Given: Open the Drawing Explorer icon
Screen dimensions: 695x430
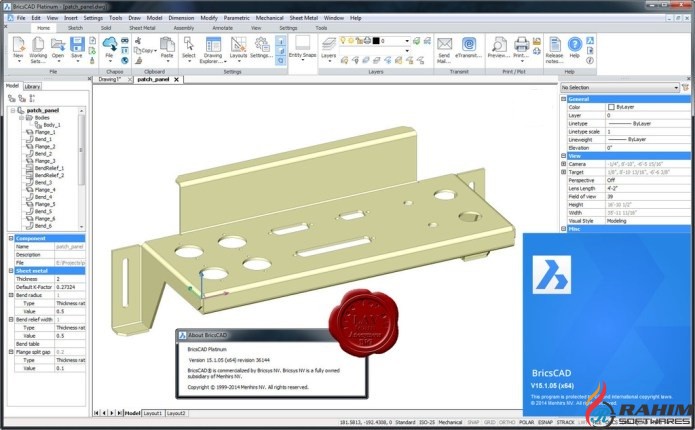Looking at the screenshot, I should (x=213, y=44).
